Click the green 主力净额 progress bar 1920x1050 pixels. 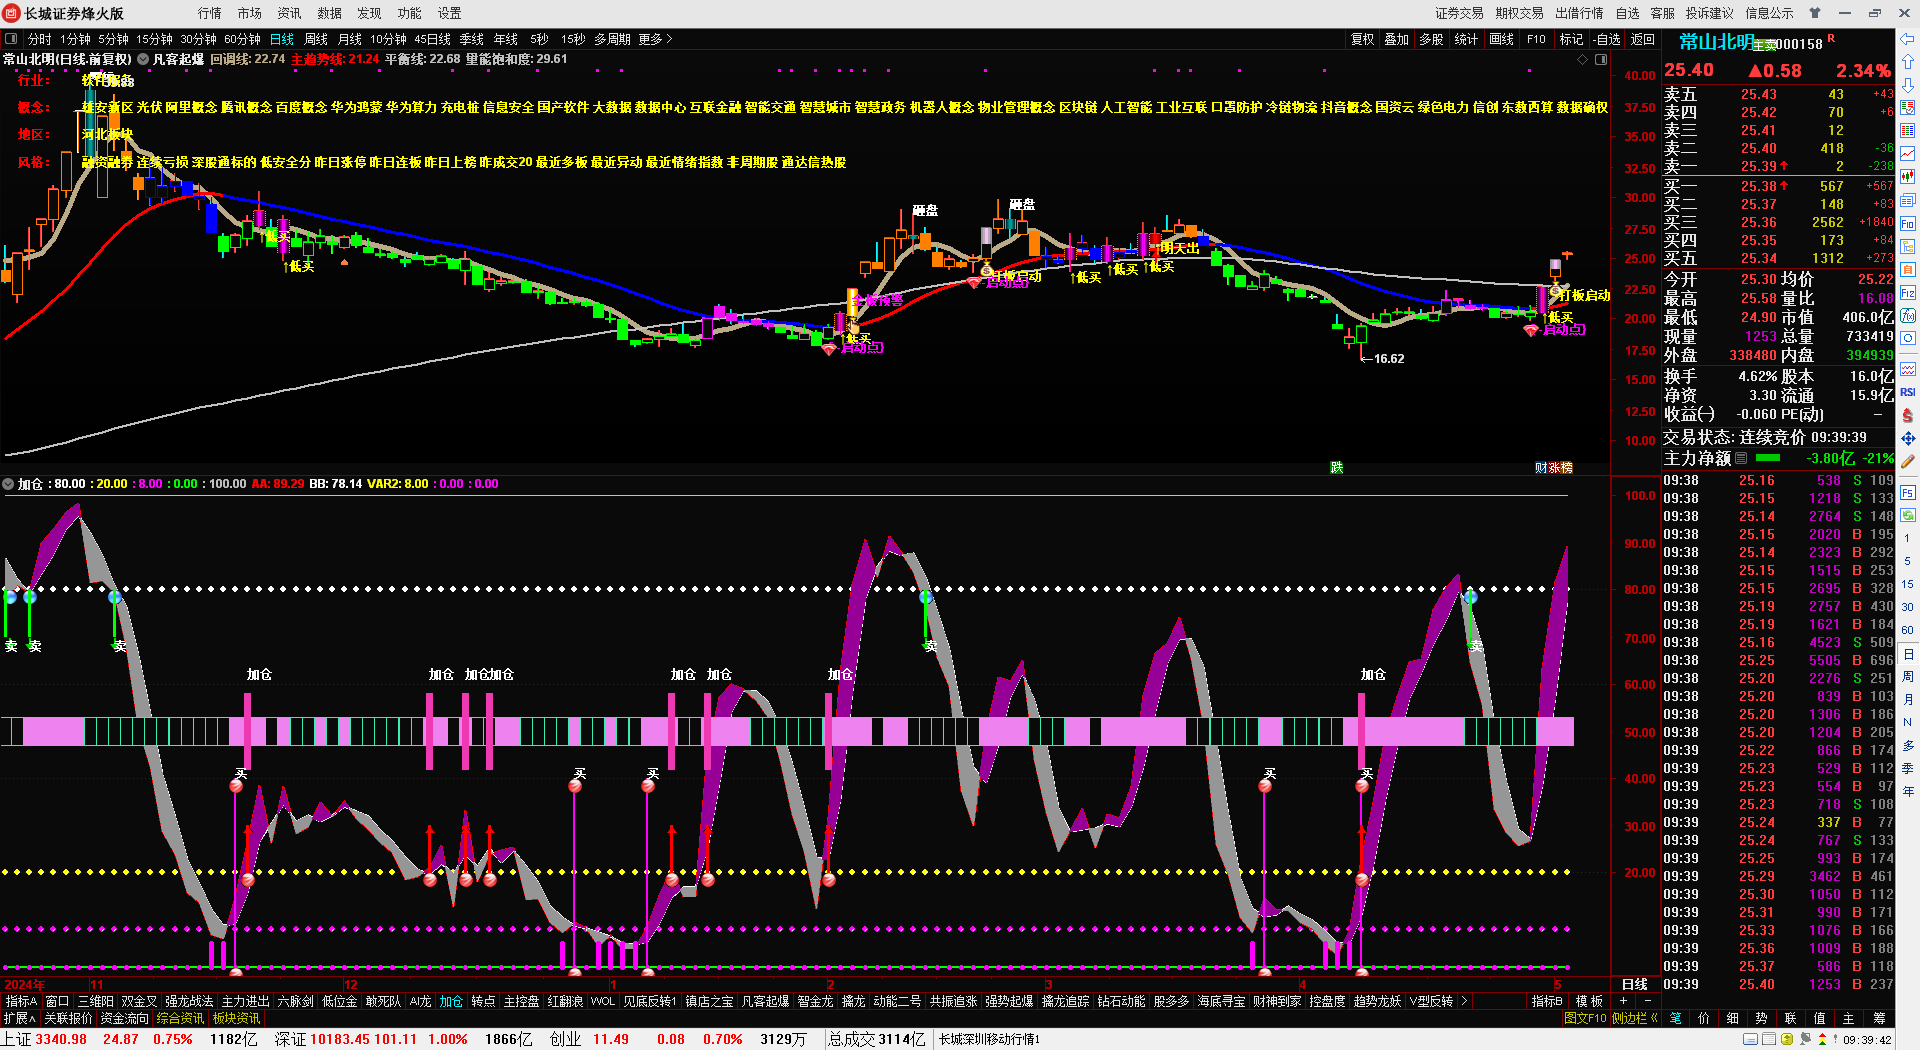click(1768, 458)
